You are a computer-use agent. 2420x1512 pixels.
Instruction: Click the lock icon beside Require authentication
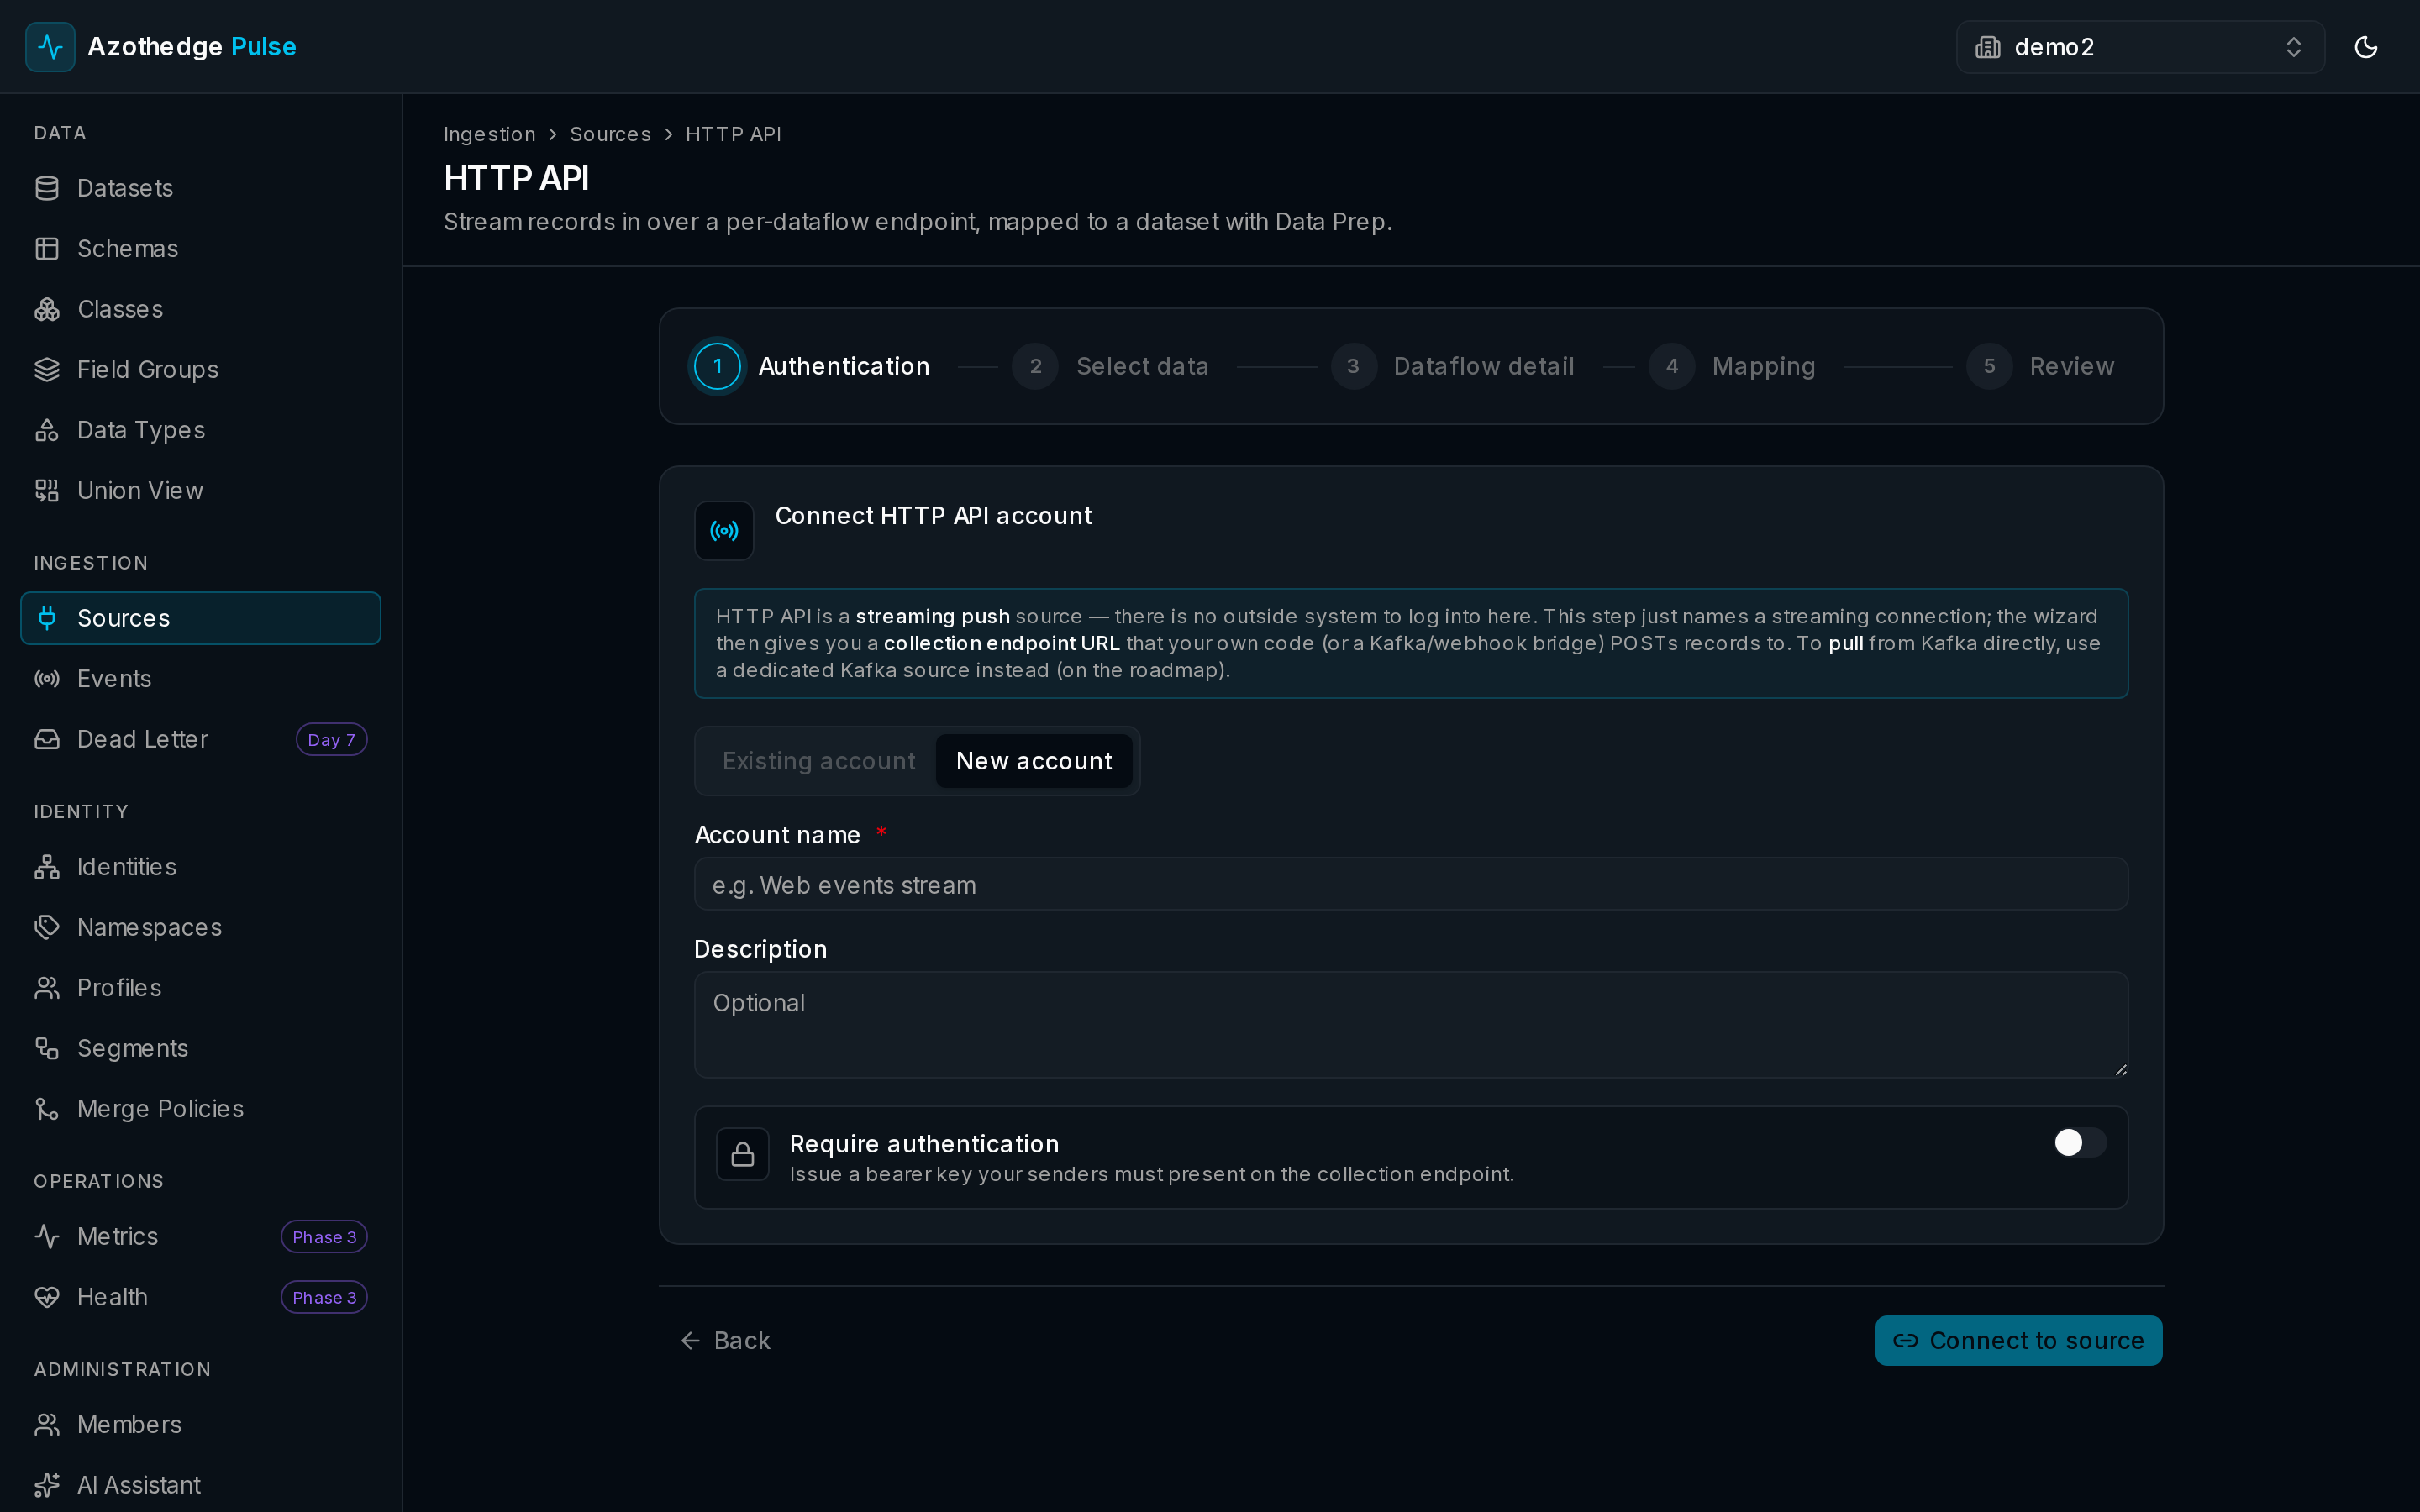[x=742, y=1154]
